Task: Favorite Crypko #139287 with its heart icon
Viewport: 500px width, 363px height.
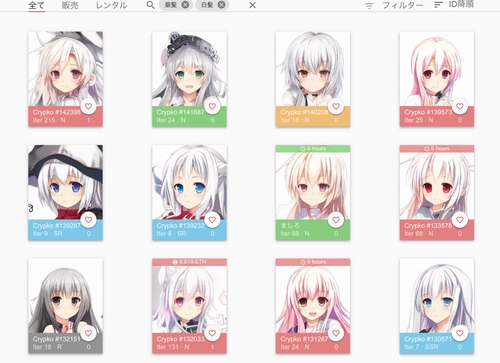Action: (88, 220)
